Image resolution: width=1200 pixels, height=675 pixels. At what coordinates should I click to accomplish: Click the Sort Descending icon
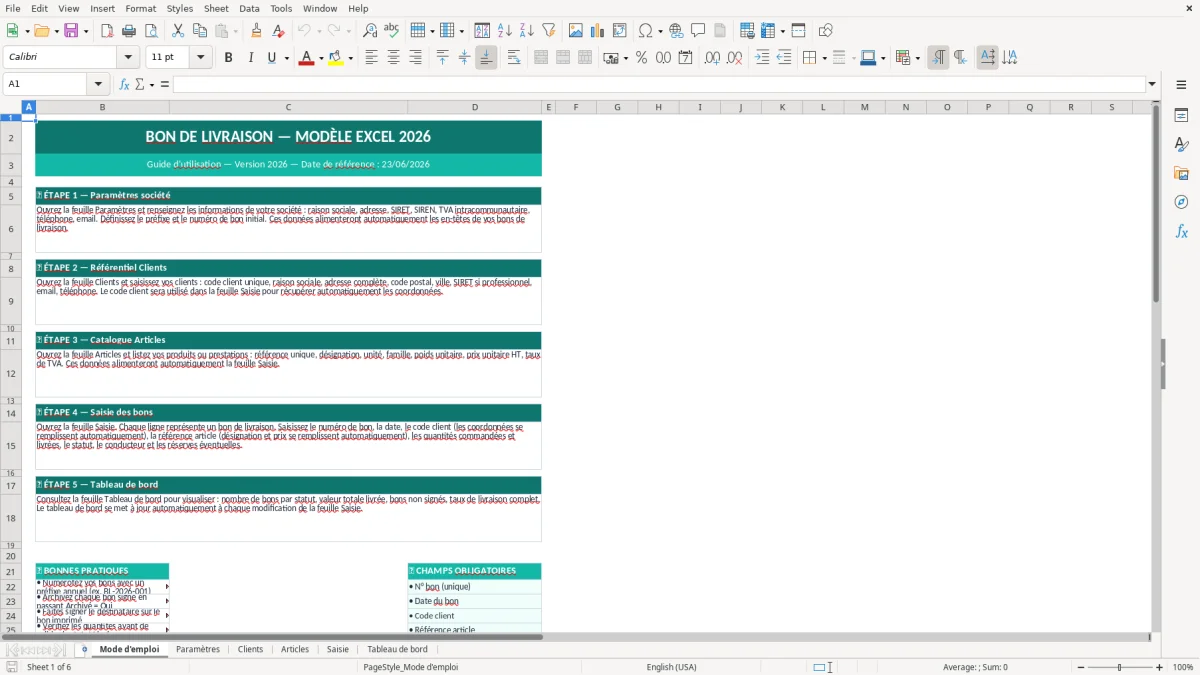pyautogui.click(x=527, y=31)
